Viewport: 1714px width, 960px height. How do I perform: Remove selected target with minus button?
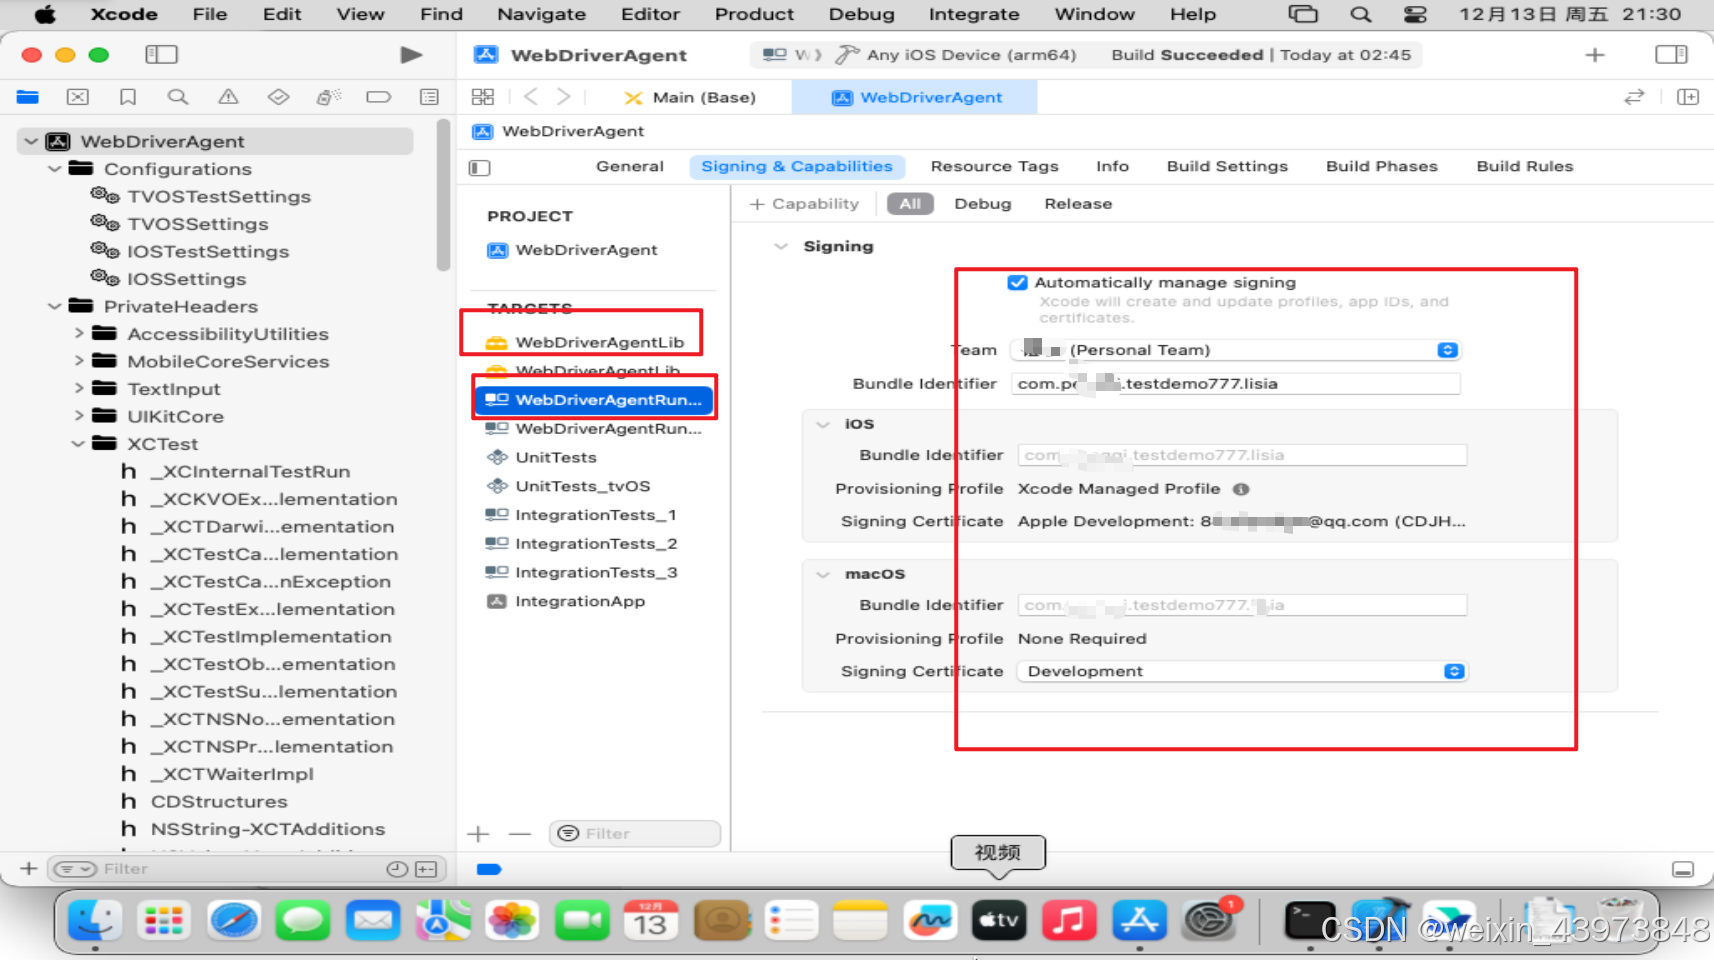point(520,834)
